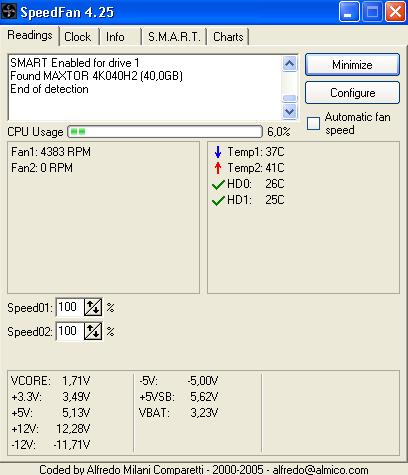Open the Configure dialog button
Image resolution: width=408 pixels, height=475 pixels.
(352, 93)
